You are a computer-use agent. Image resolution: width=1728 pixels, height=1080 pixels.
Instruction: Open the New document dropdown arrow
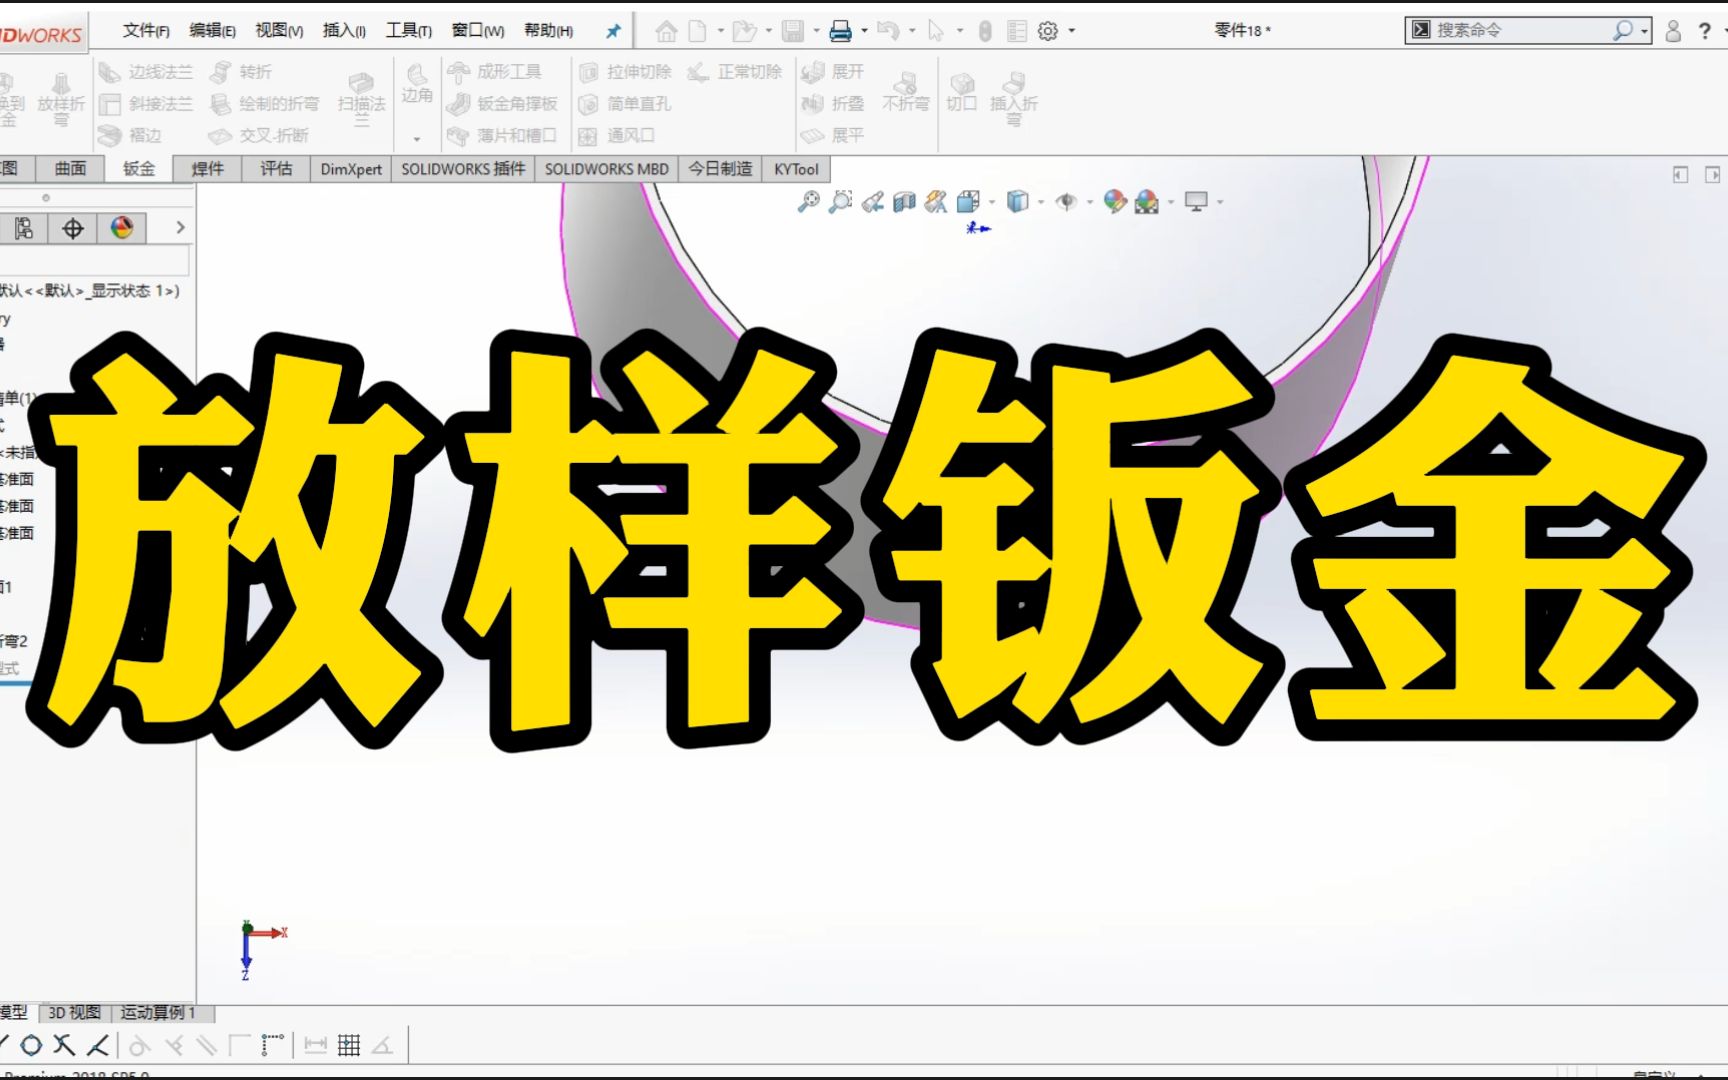720,31
